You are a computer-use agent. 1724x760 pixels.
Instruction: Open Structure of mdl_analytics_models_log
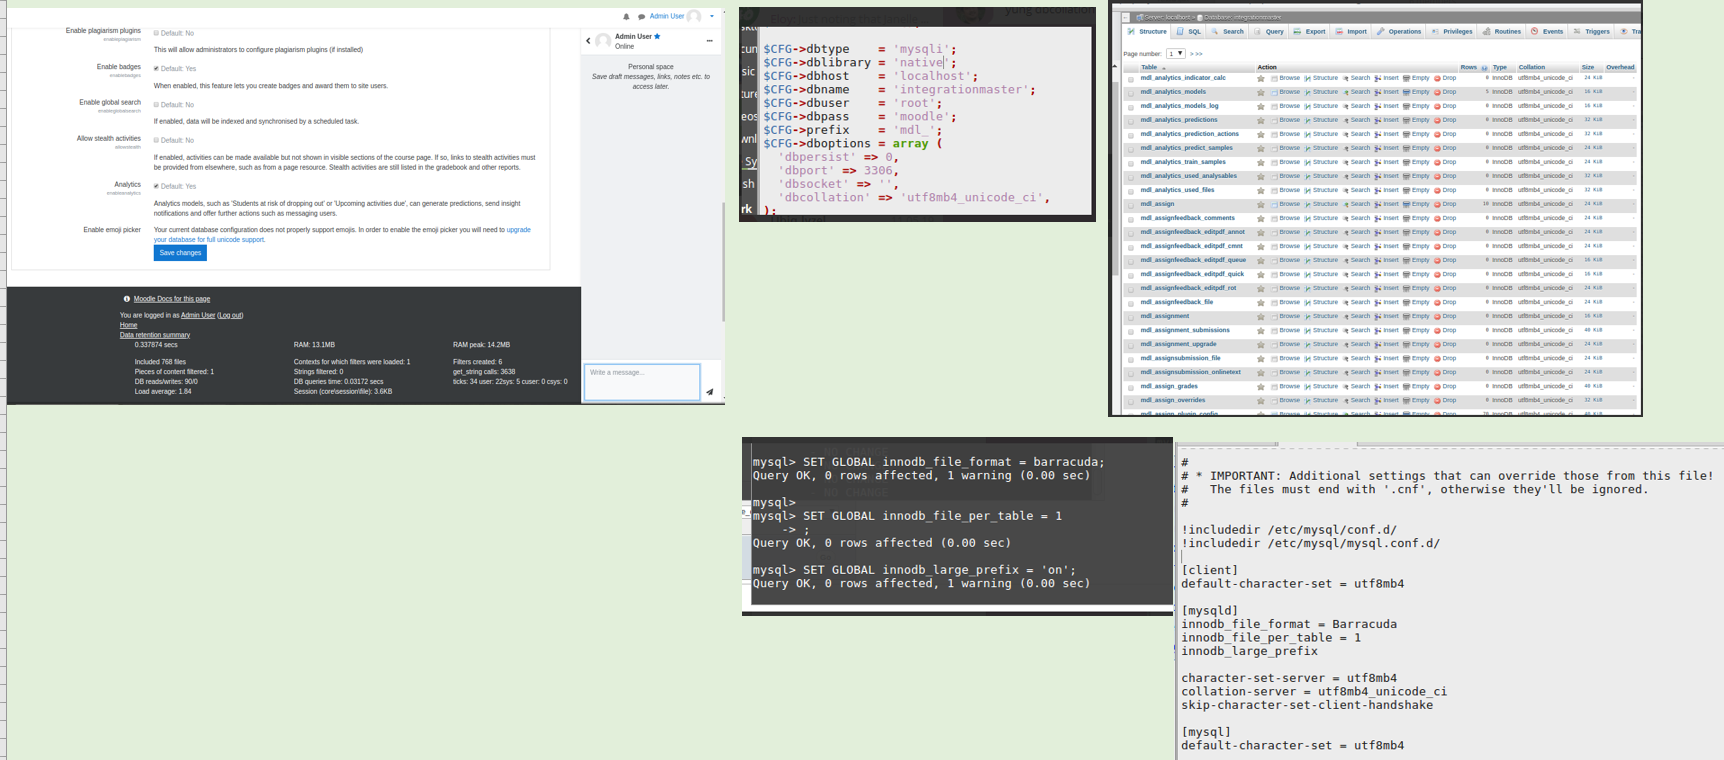click(1321, 106)
